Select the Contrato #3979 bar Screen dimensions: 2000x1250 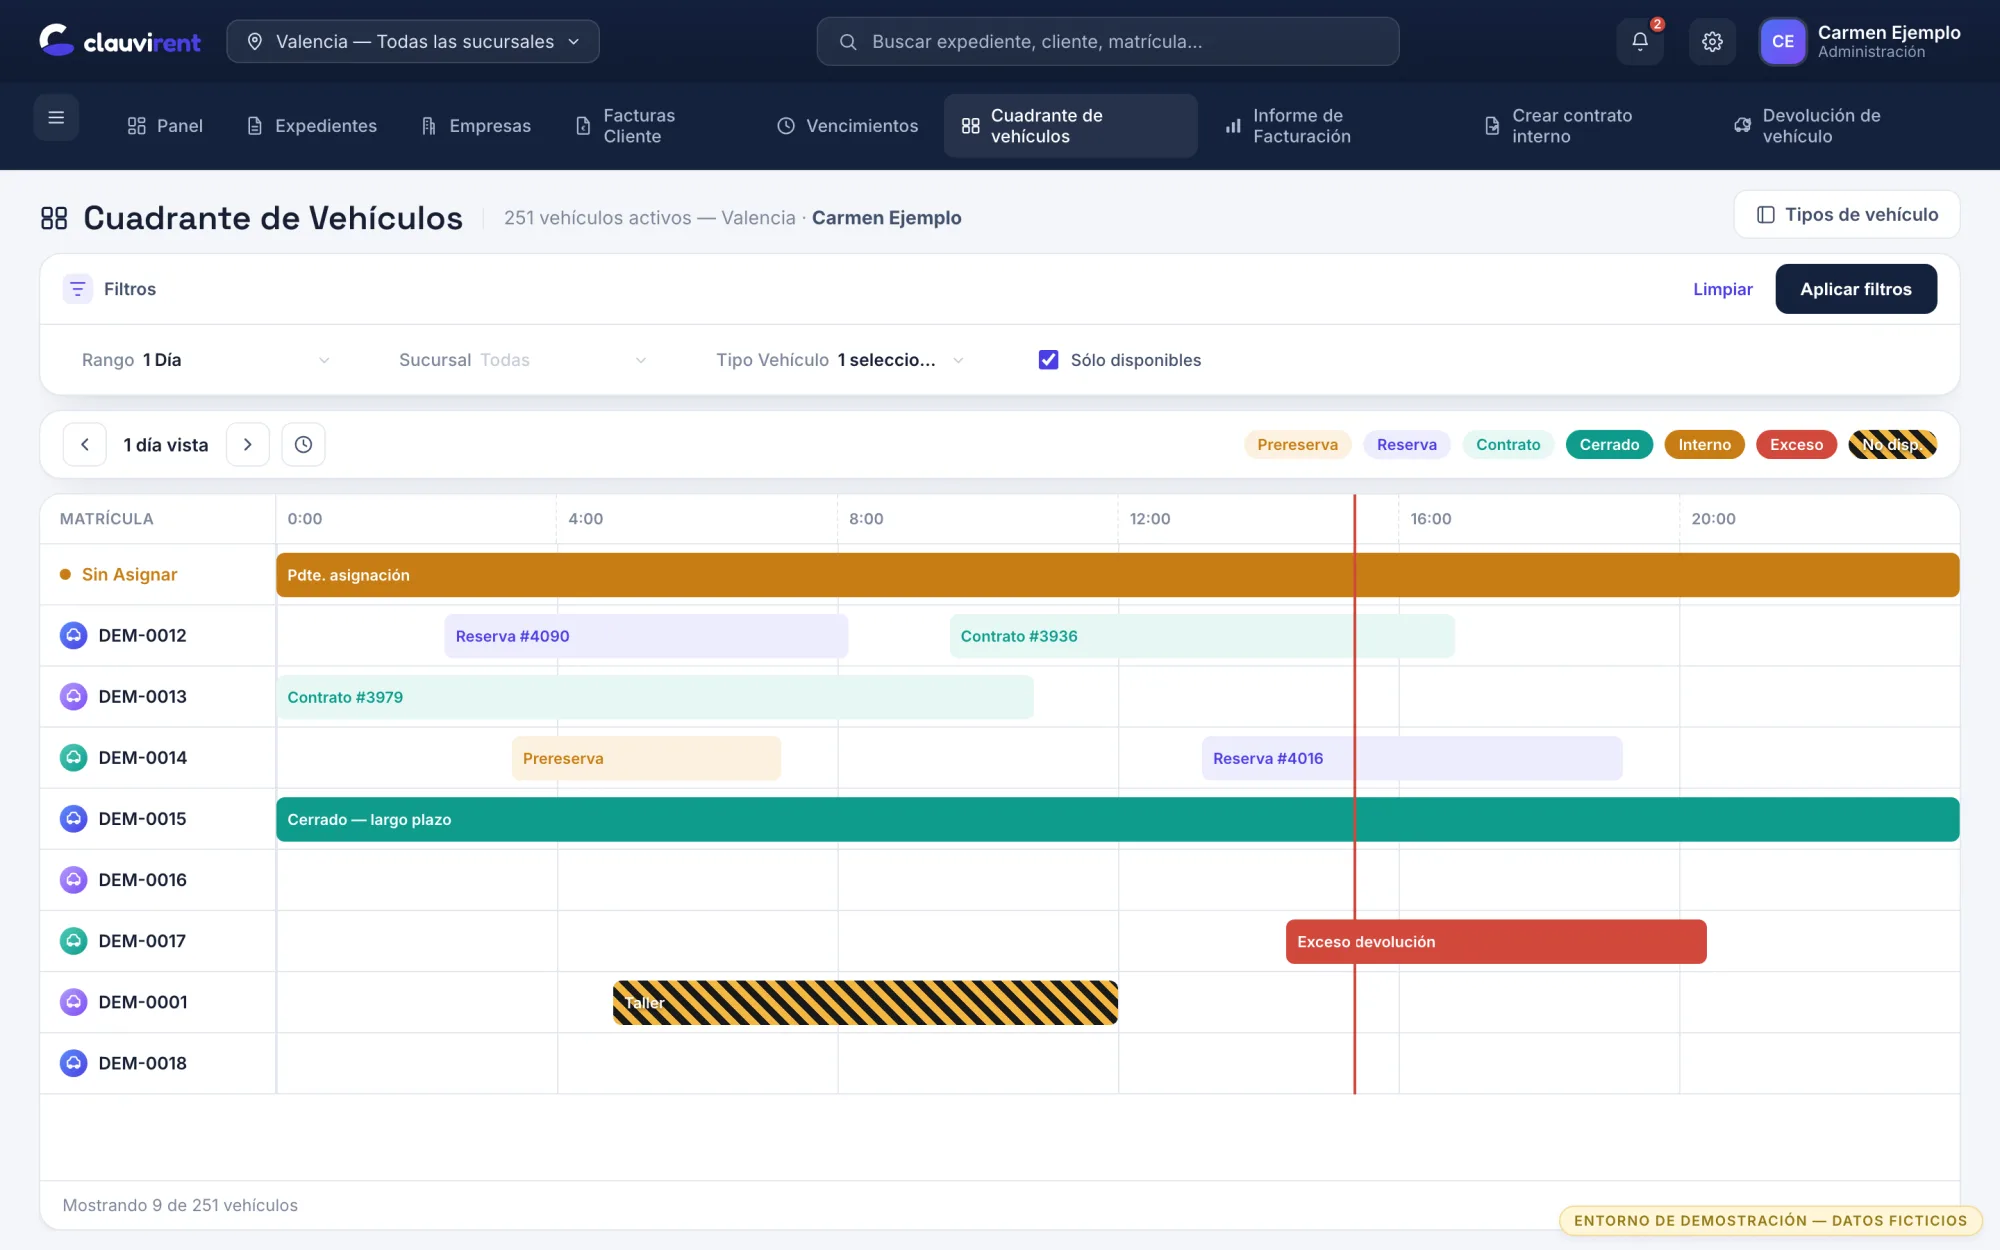pyautogui.click(x=655, y=697)
